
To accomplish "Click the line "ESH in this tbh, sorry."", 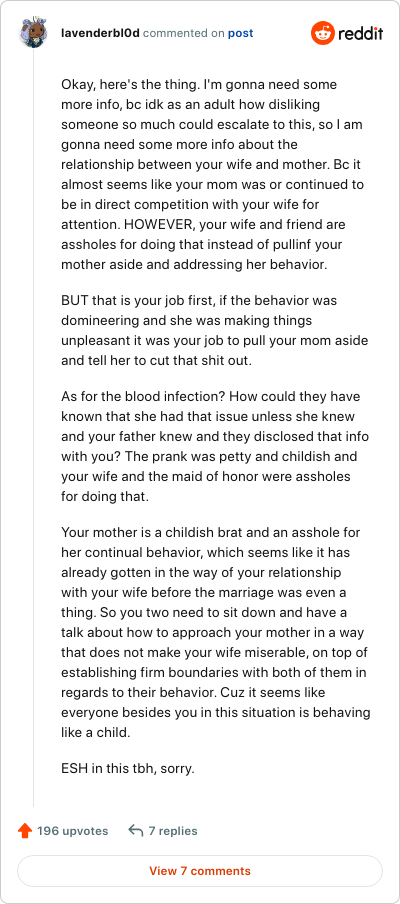I will tap(128, 769).
